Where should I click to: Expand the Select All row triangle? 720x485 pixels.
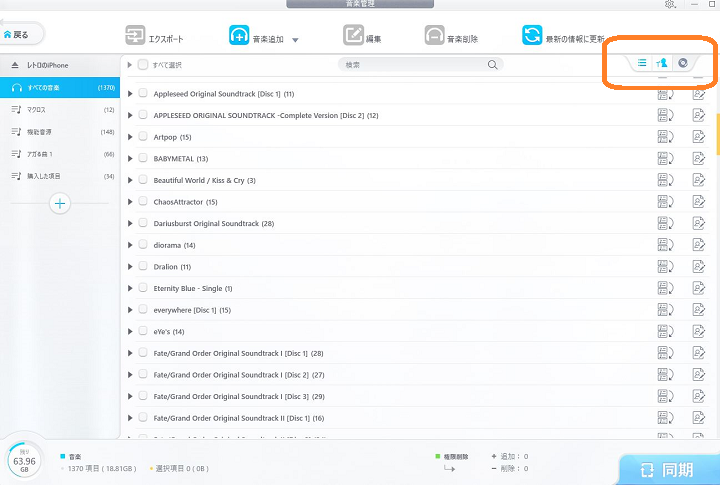[x=129, y=65]
